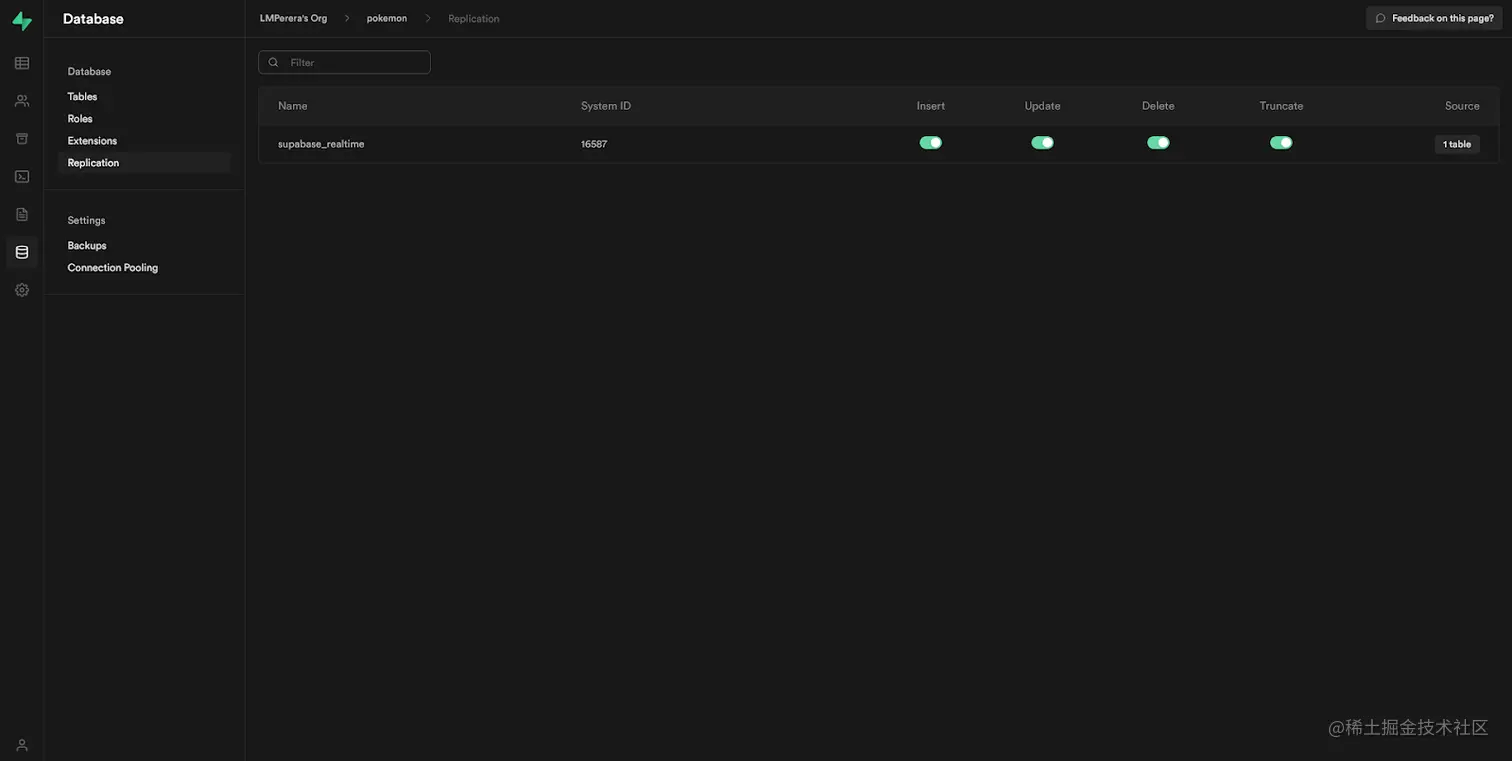Viewport: 1512px width, 761px height.
Task: Open Connection Pooling settings
Action: (113, 266)
